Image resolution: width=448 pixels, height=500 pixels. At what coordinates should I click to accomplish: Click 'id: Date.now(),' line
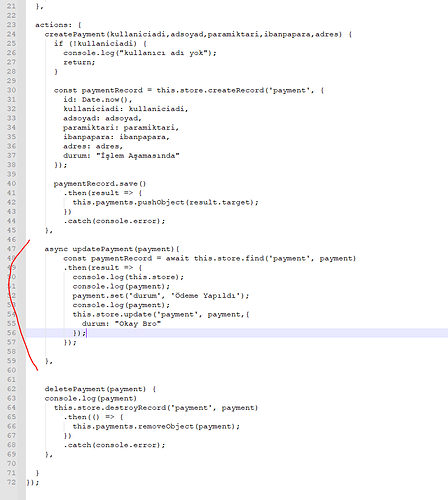[x=98, y=99]
